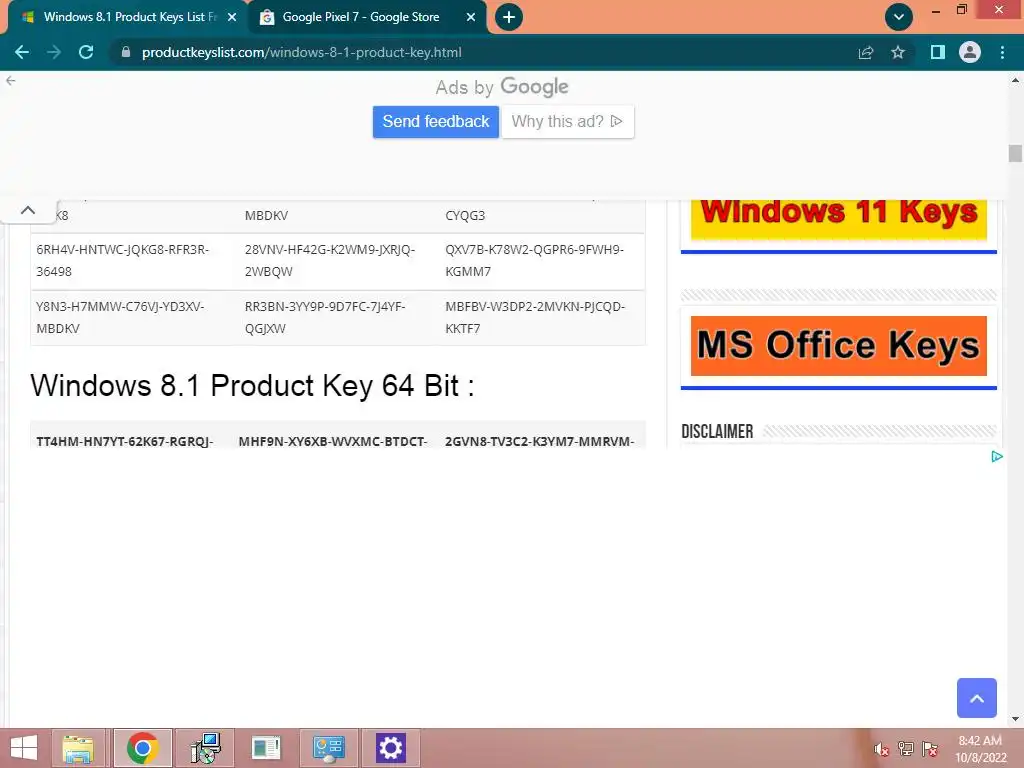Screen dimensions: 1024x768
Task: Open a new browser tab
Action: pos(509,17)
